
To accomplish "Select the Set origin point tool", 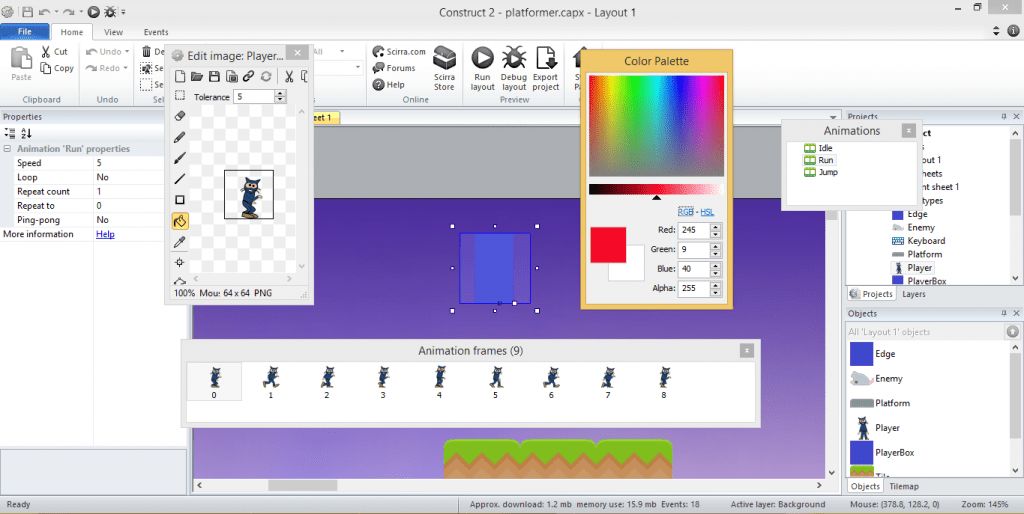I will pos(180,263).
